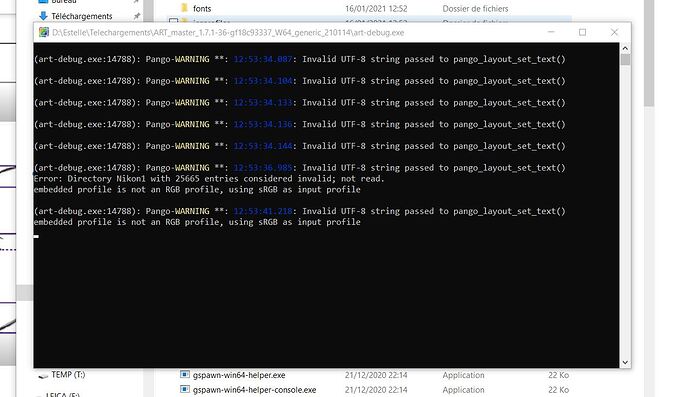Click the console scrollbar thumb
Screen dimensions: 690x397
tap(625, 60)
